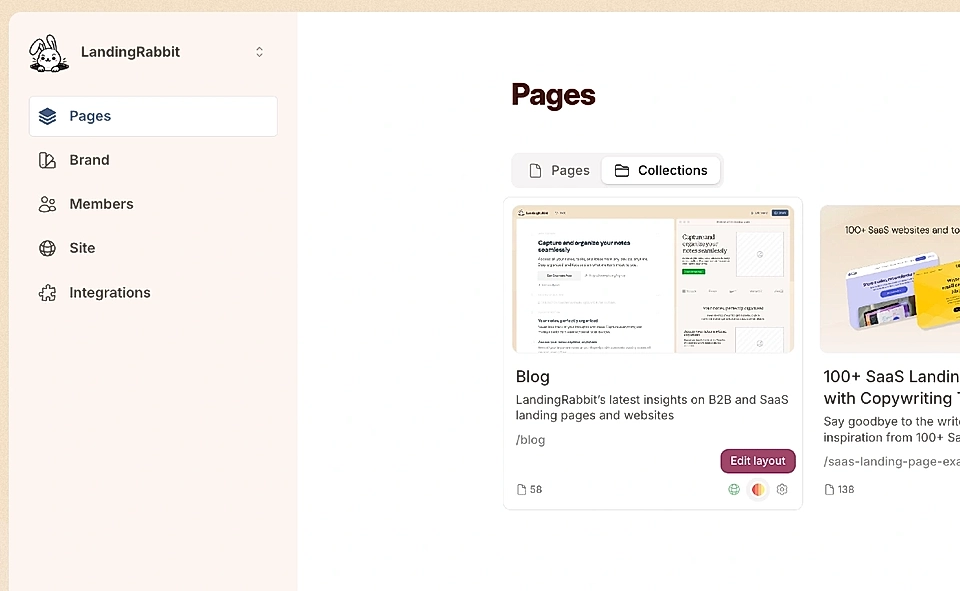Click the Blog collection title
This screenshot has height=591, width=960.
pyautogui.click(x=533, y=377)
